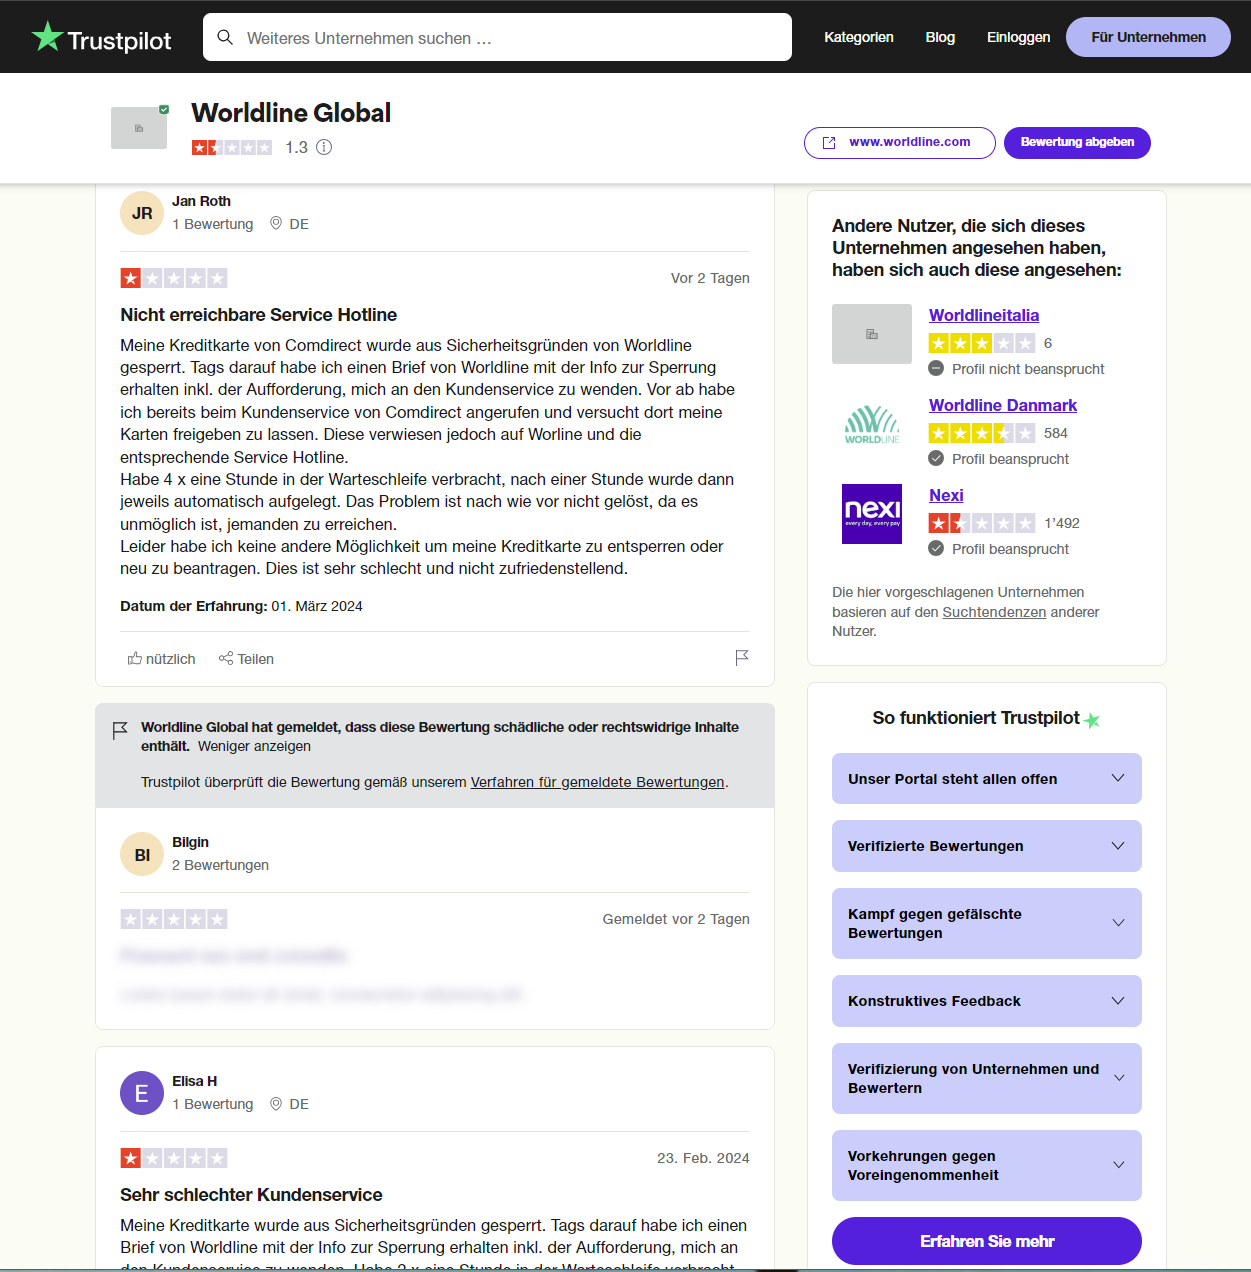Click the Profil beansprucht checkmark under Nexi
This screenshot has height=1272, width=1251.
point(936,548)
